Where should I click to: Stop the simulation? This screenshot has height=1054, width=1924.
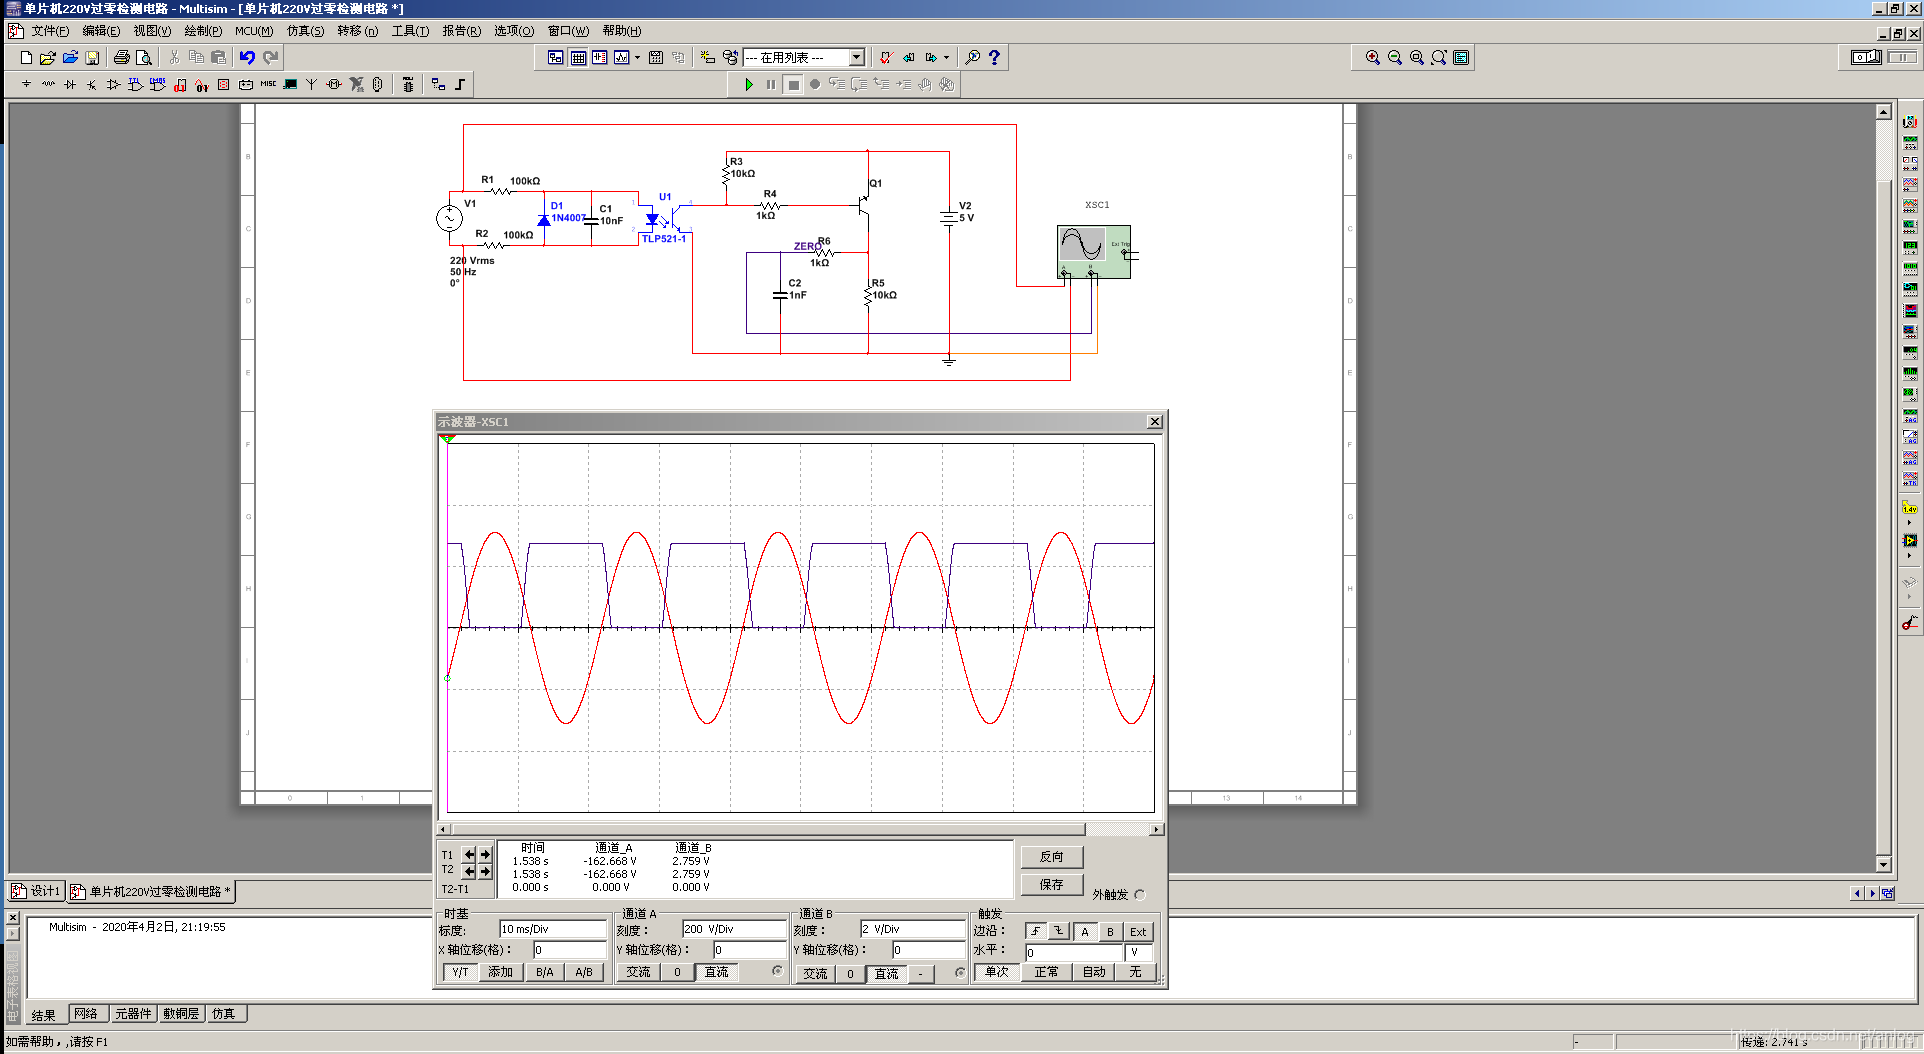pos(793,85)
